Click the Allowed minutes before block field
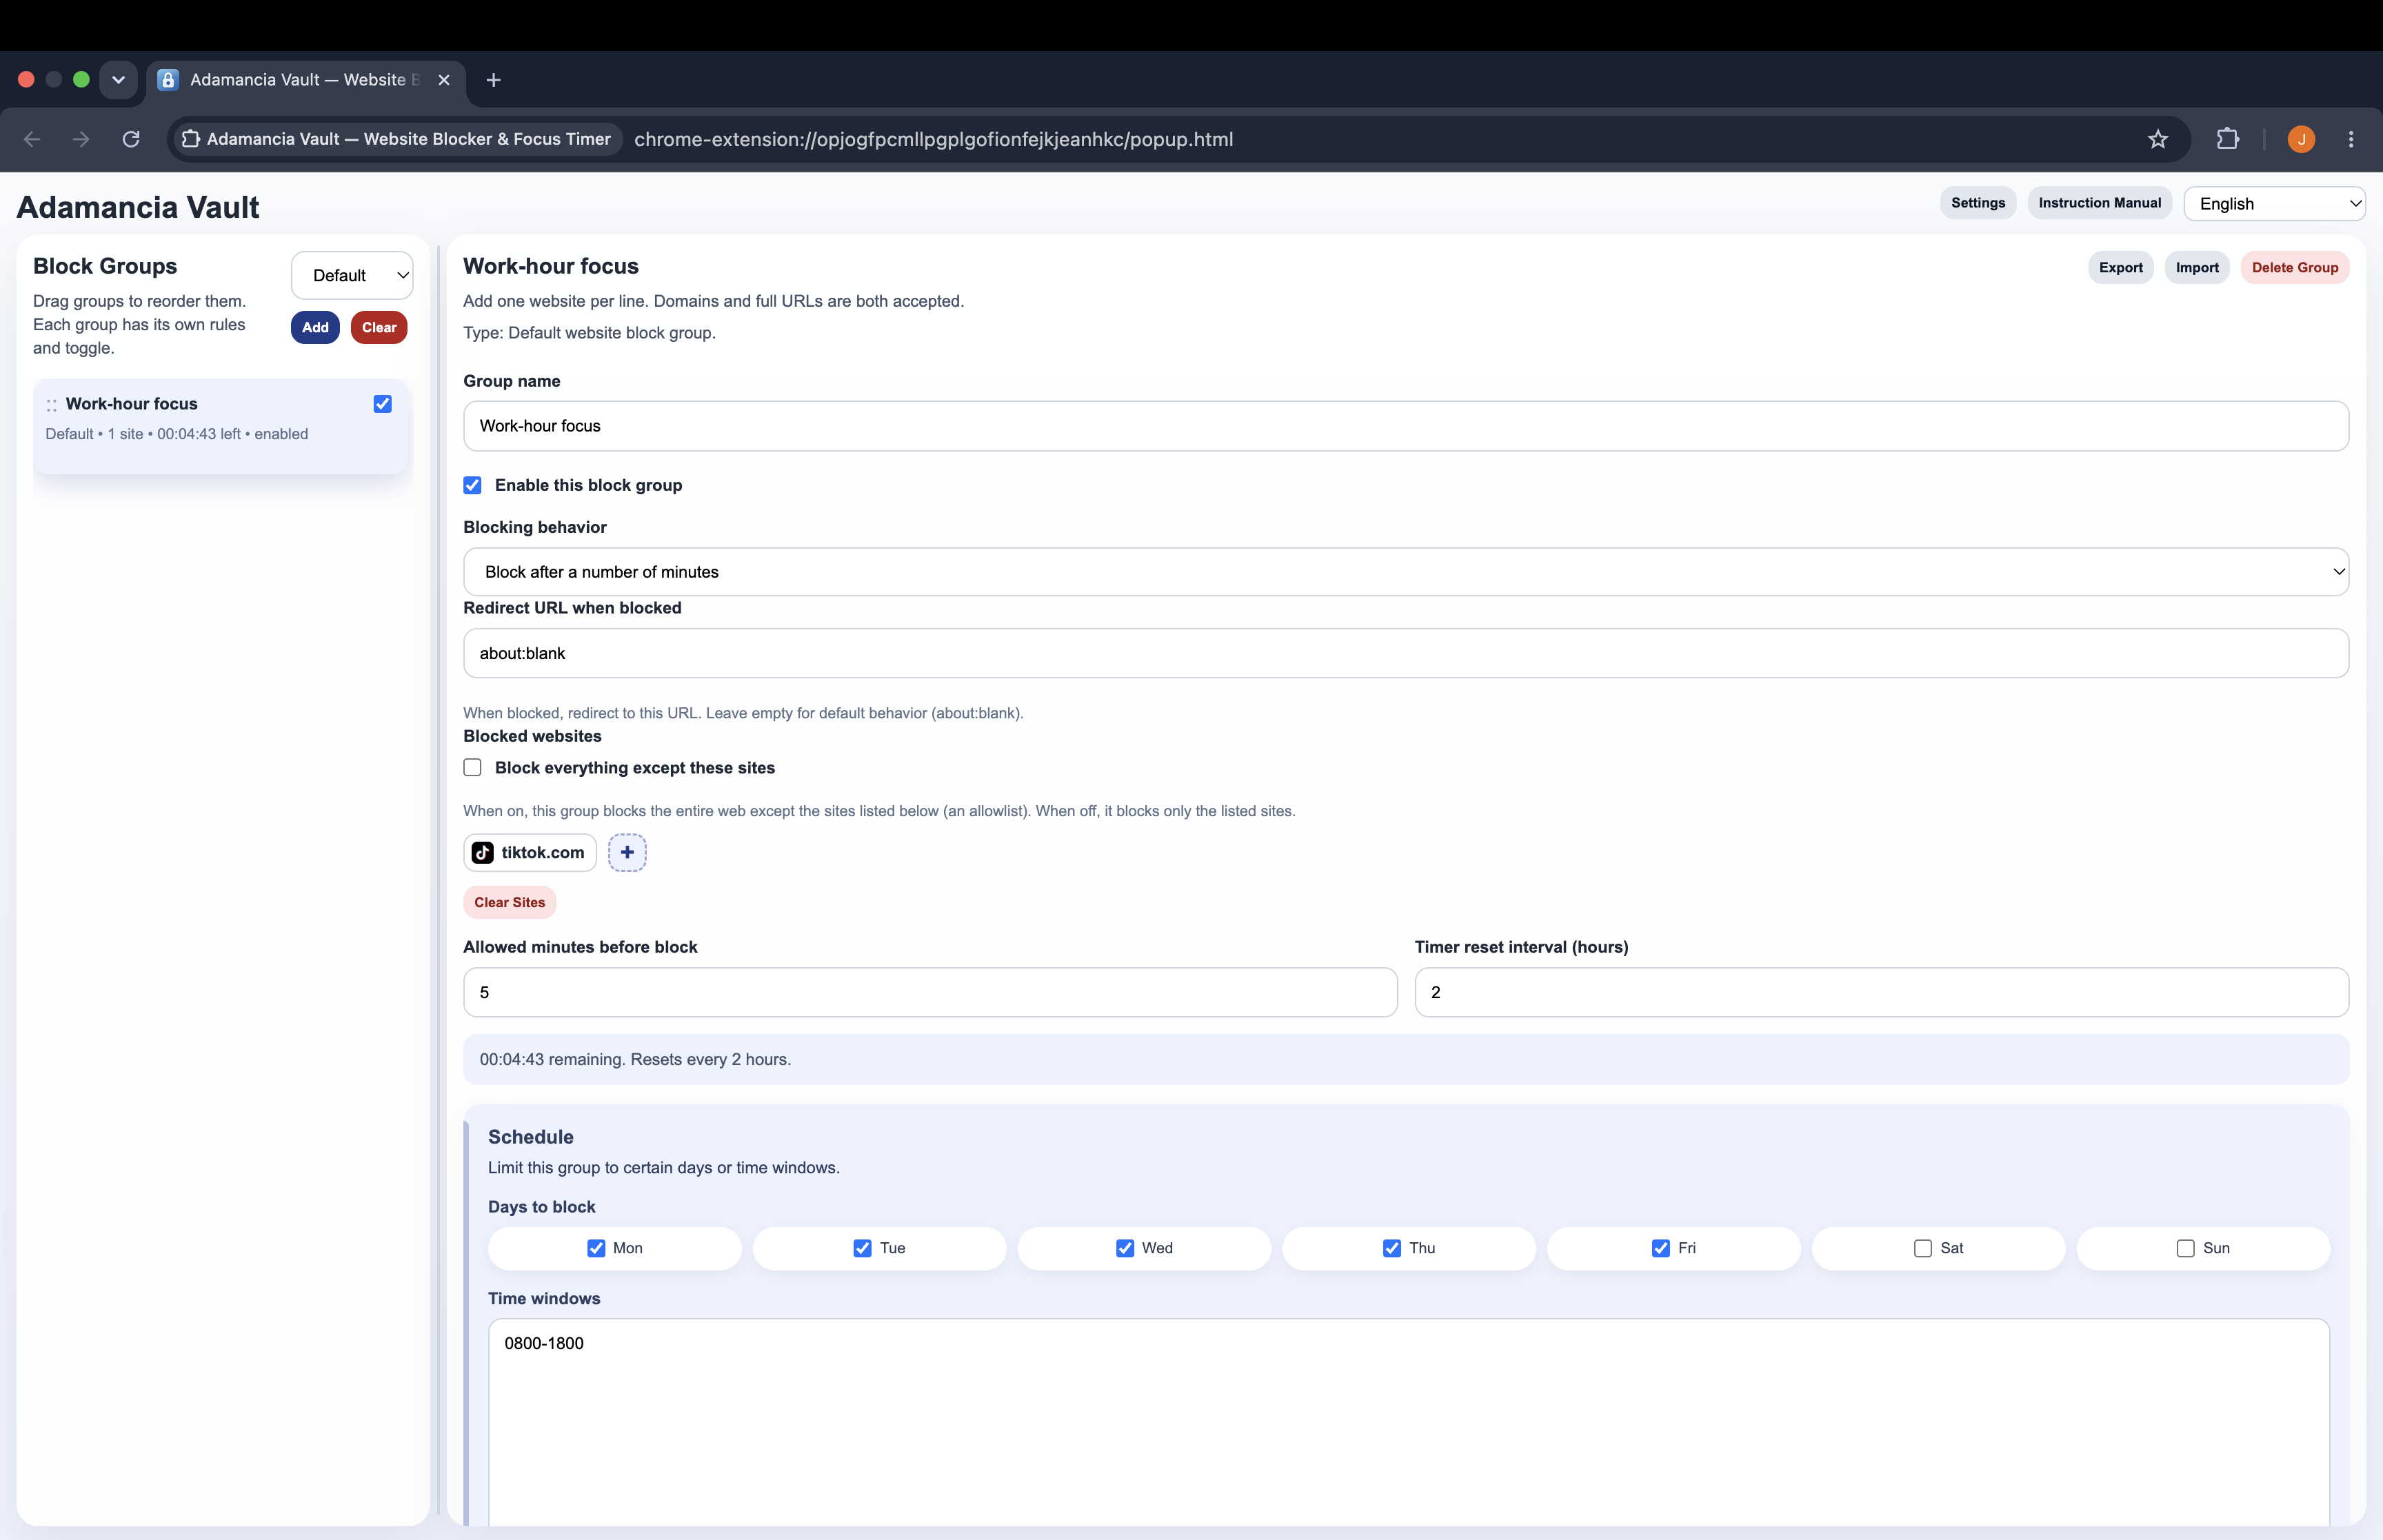 pyautogui.click(x=930, y=992)
